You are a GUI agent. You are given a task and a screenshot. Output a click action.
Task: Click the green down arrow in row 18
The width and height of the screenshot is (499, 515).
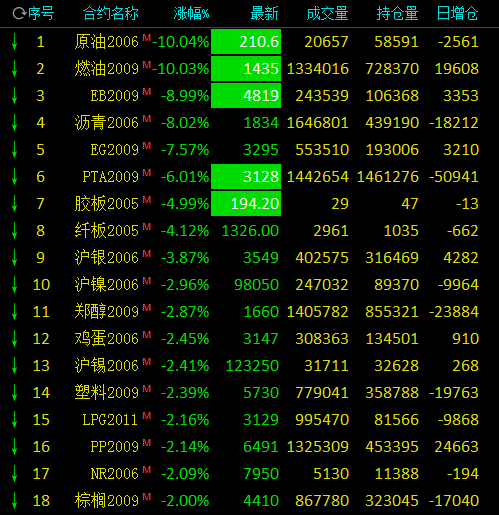point(14,500)
